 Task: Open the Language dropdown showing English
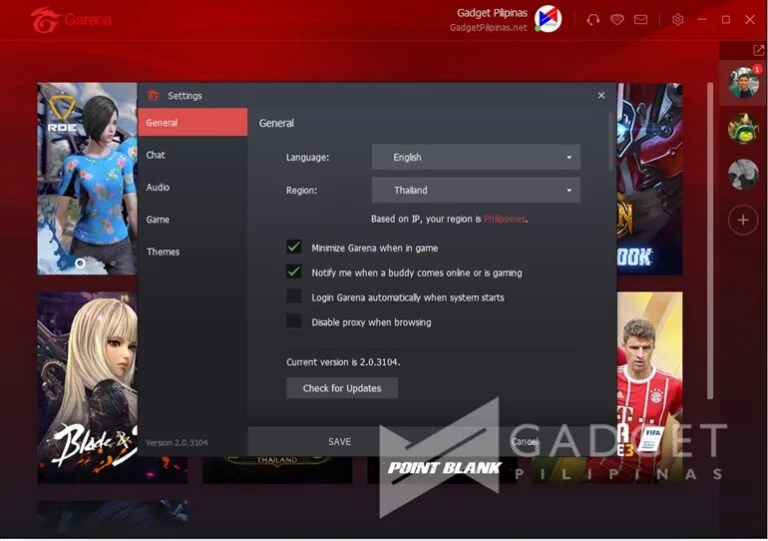[x=476, y=157]
